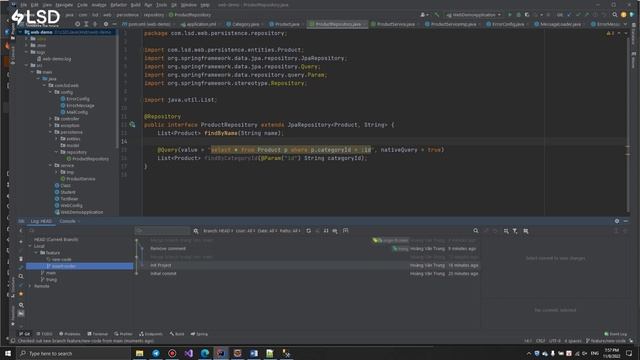
Task: Open the Terminal tool window
Action: (x=97, y=334)
